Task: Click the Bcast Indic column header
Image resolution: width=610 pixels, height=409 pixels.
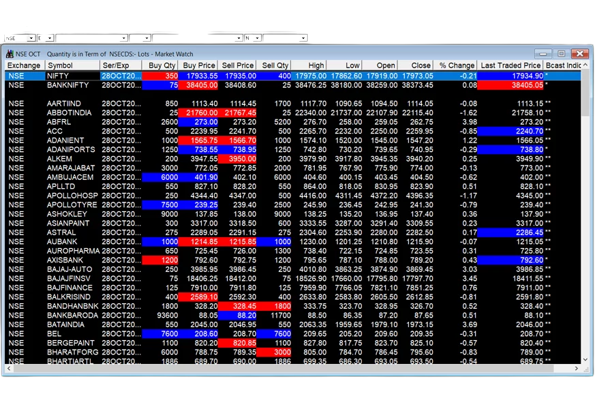Action: coord(563,65)
